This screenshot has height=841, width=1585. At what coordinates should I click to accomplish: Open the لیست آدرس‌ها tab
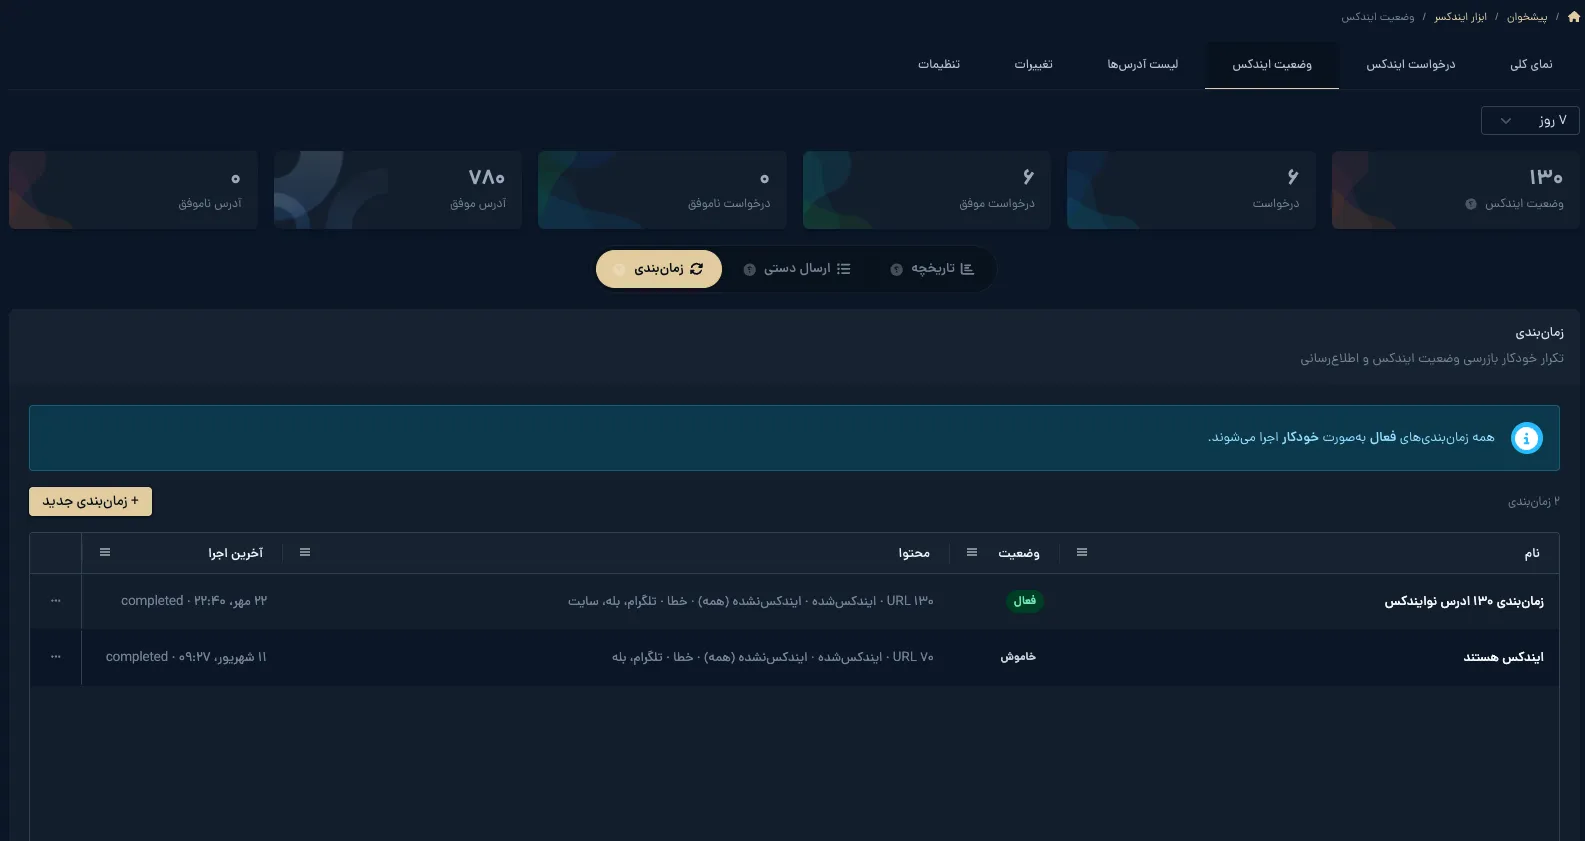click(1142, 65)
